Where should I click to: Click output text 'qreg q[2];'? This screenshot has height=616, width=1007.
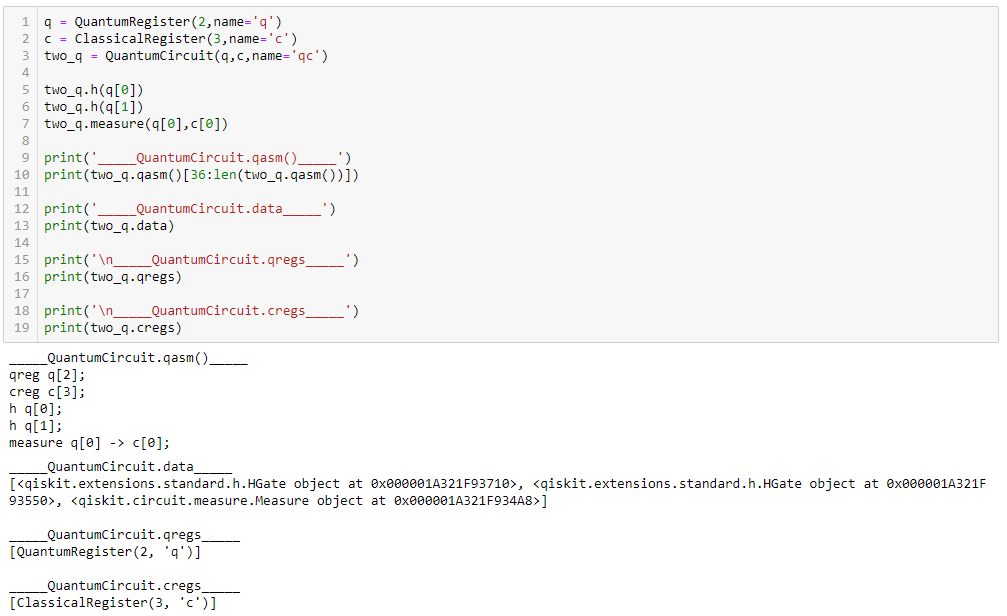click(47, 375)
